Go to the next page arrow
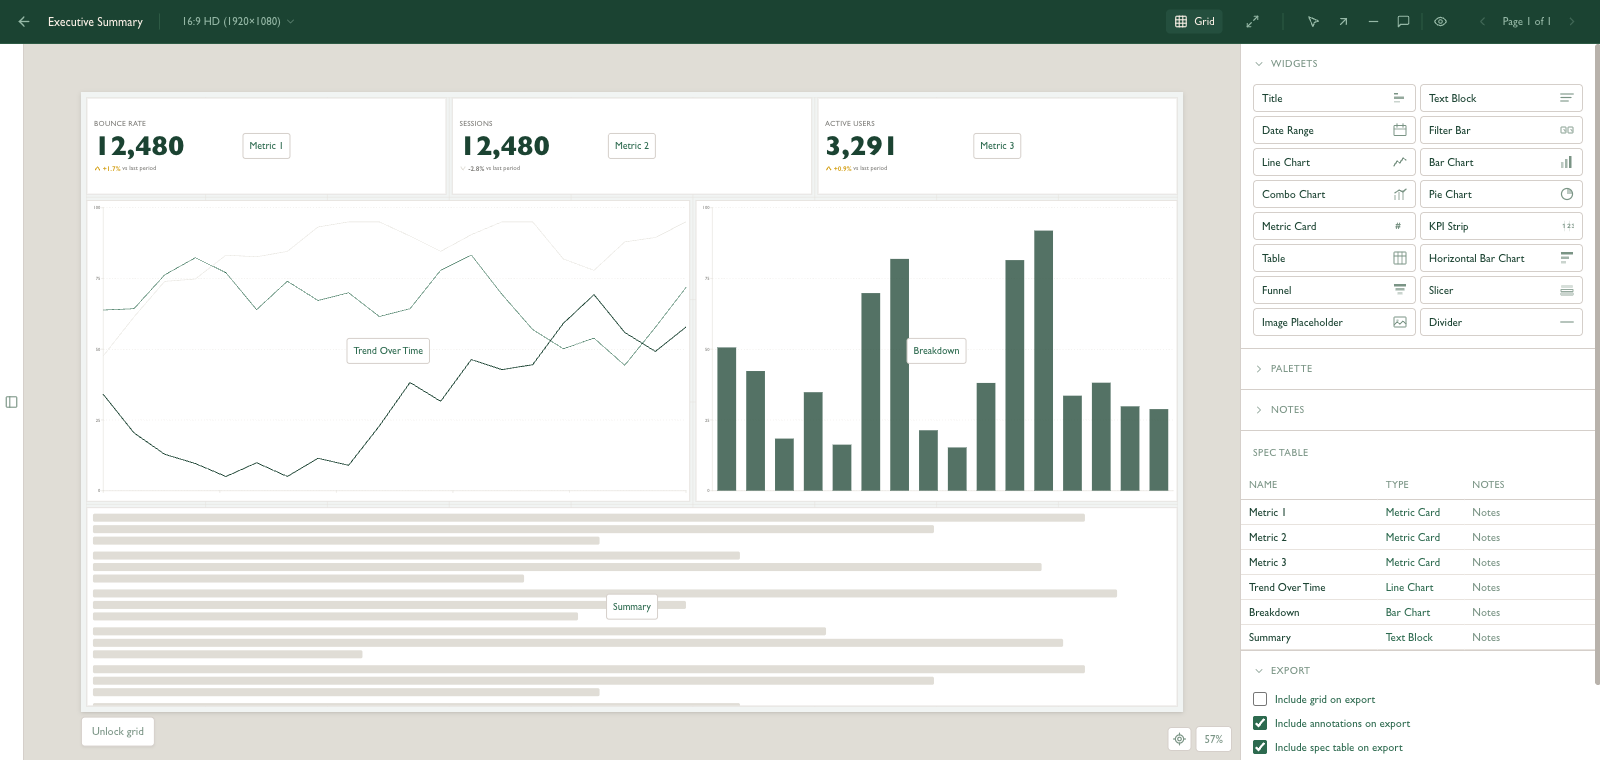This screenshot has width=1600, height=760. tap(1572, 21)
